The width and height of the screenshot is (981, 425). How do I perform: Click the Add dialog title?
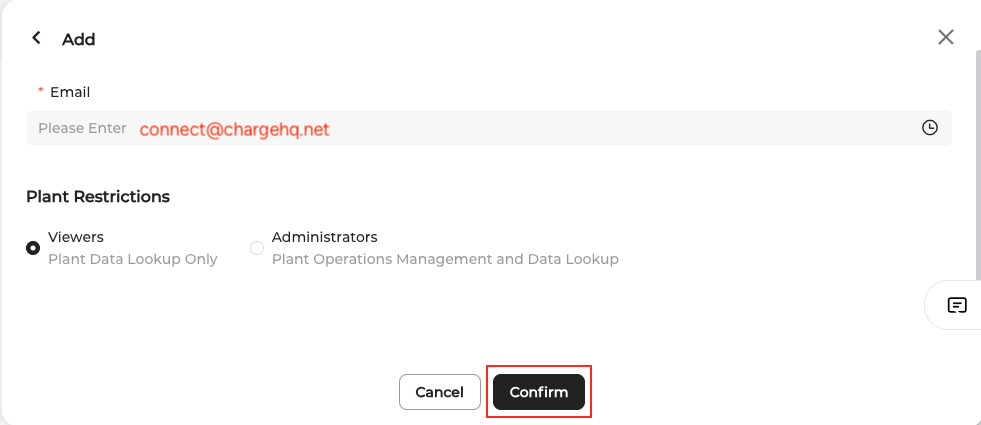pyautogui.click(x=78, y=39)
